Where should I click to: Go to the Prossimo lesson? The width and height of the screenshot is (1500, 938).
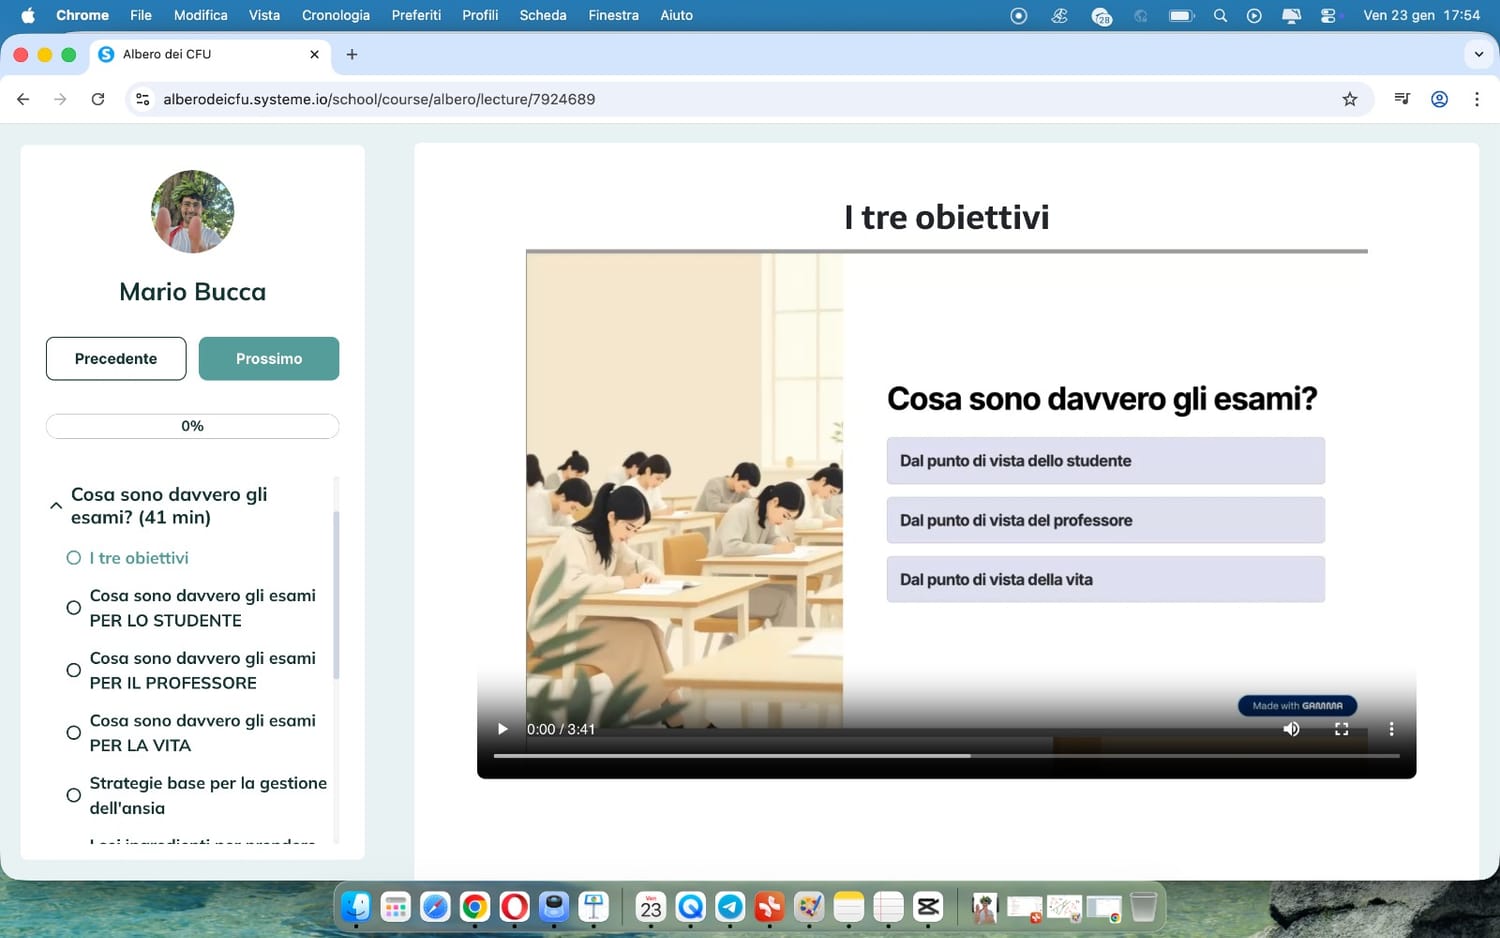coord(269,358)
